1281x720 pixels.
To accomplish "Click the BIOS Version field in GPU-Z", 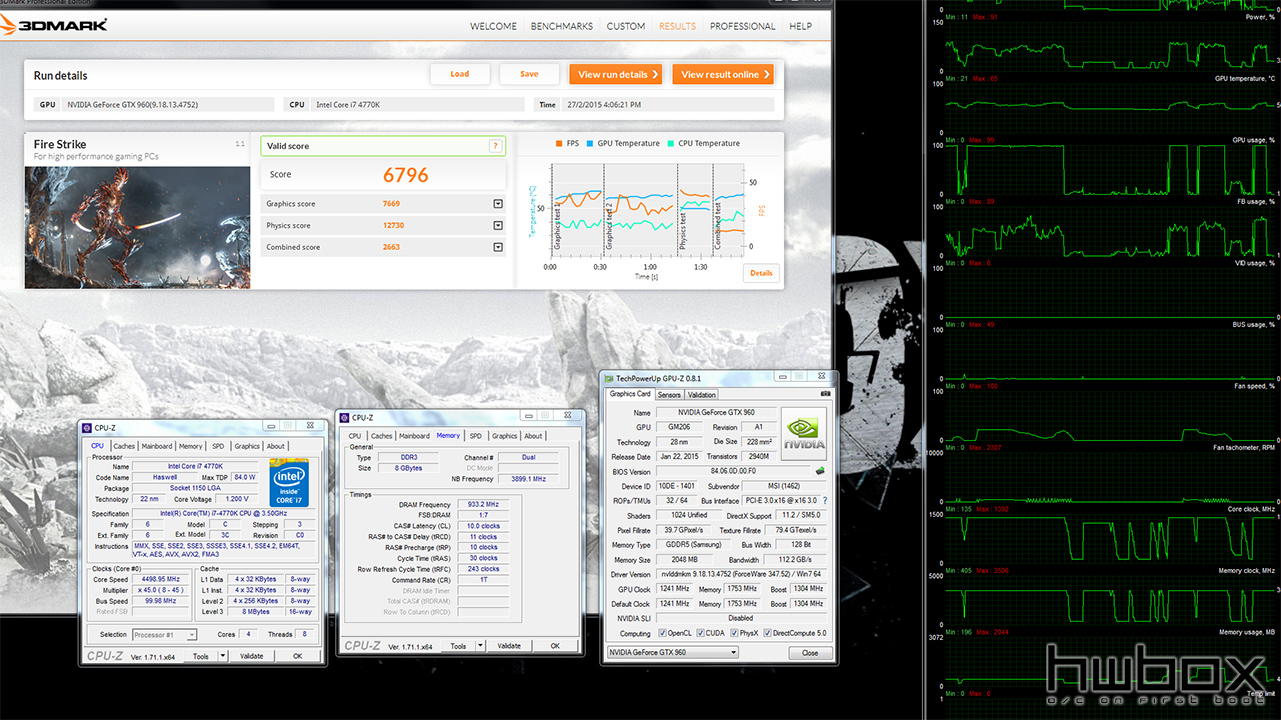I will point(733,470).
